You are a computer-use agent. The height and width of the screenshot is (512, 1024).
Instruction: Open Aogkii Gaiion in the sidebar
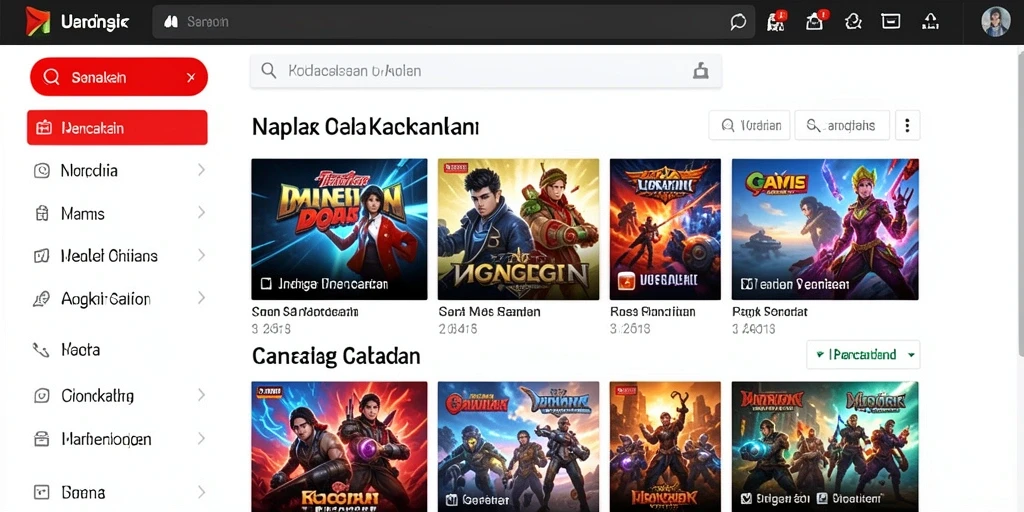point(106,299)
